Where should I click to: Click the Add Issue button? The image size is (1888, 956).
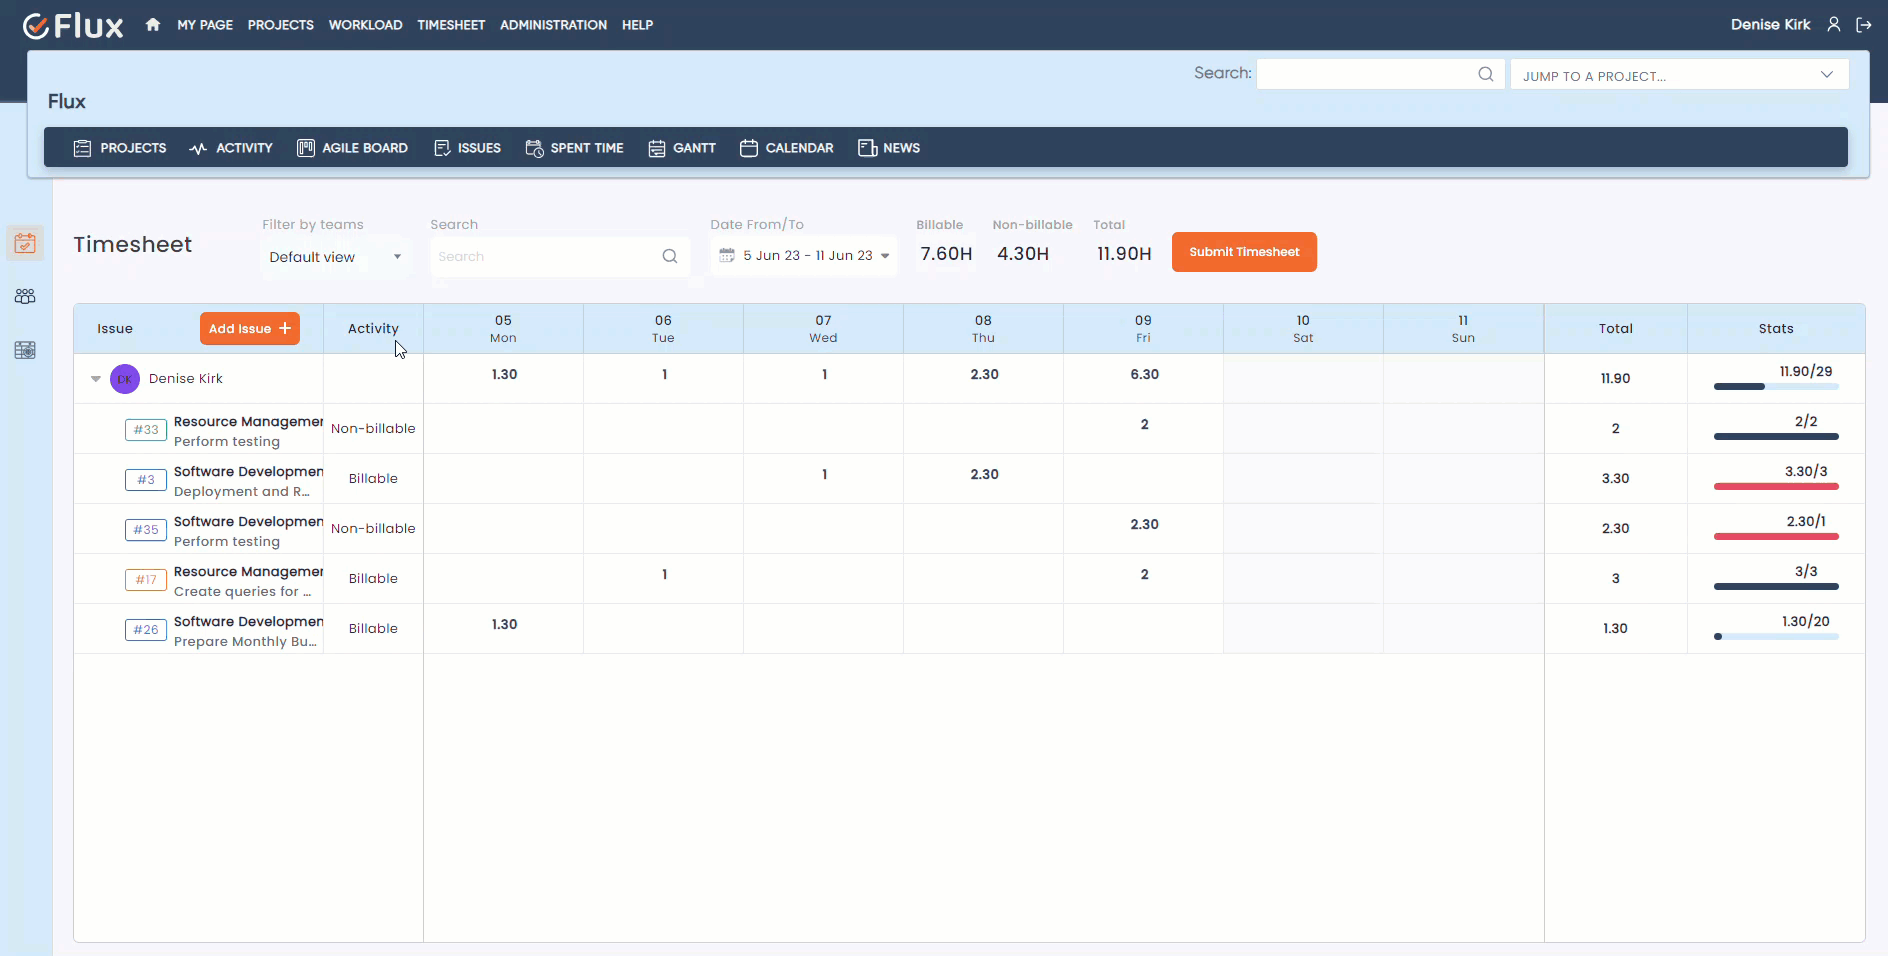pos(249,328)
